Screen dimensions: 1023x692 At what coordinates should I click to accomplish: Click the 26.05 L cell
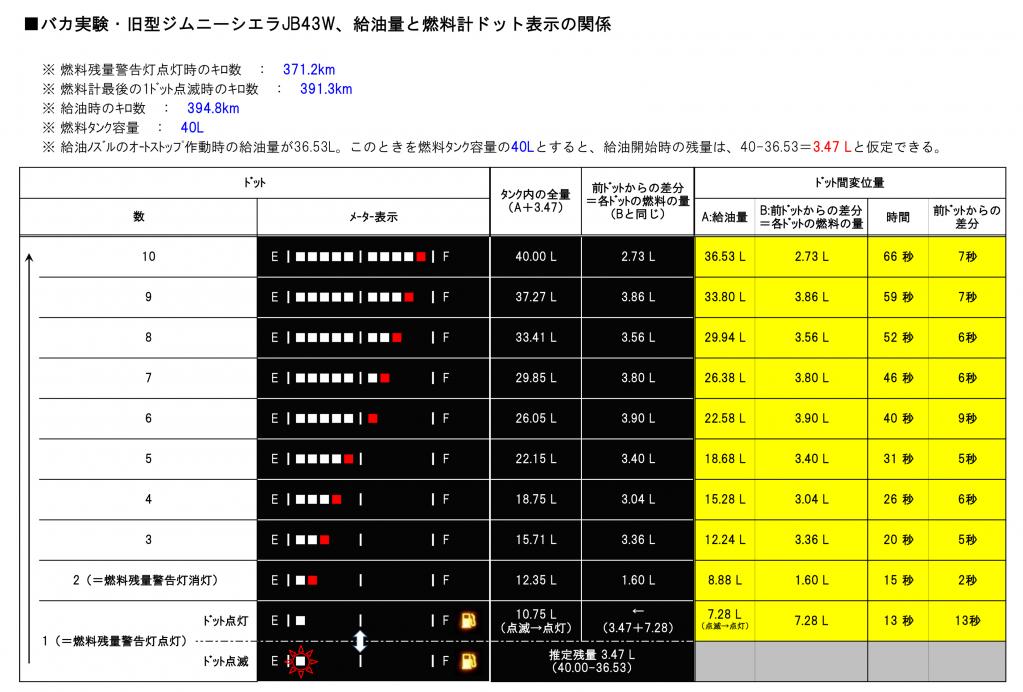536,418
